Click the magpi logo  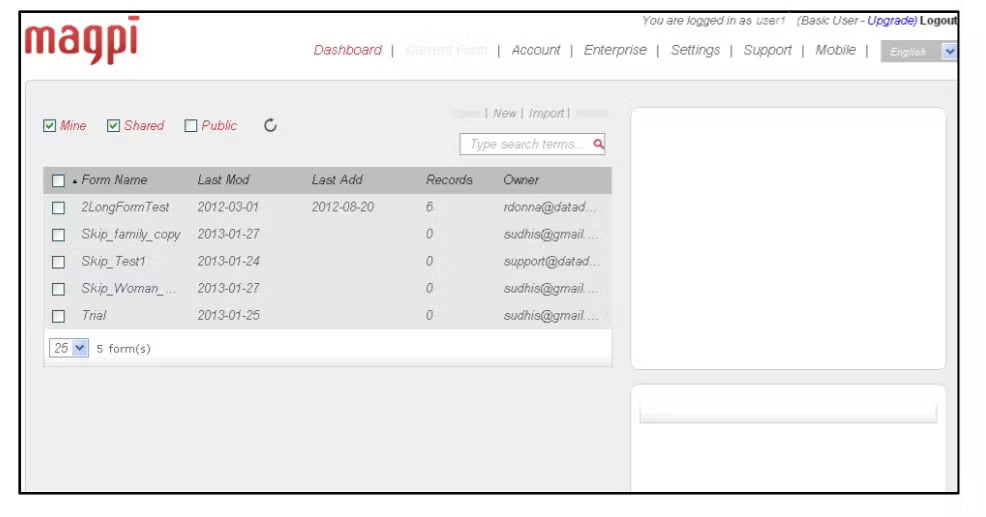(82, 42)
